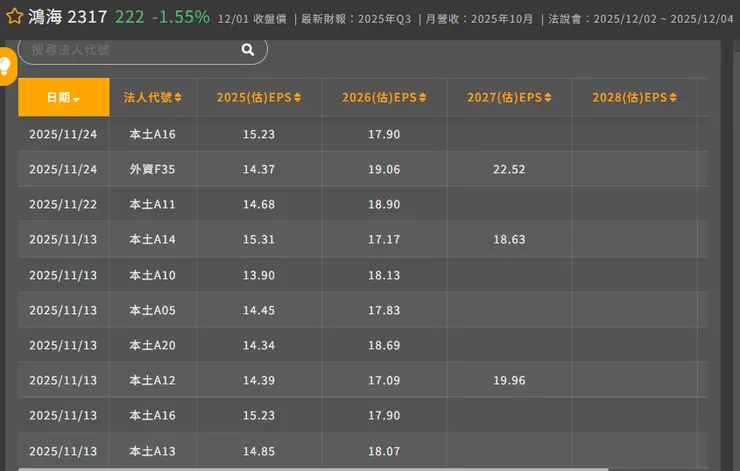This screenshot has width=740, height=471.
Task: Click the 12/01 收盤價 label
Action: pyautogui.click(x=252, y=19)
